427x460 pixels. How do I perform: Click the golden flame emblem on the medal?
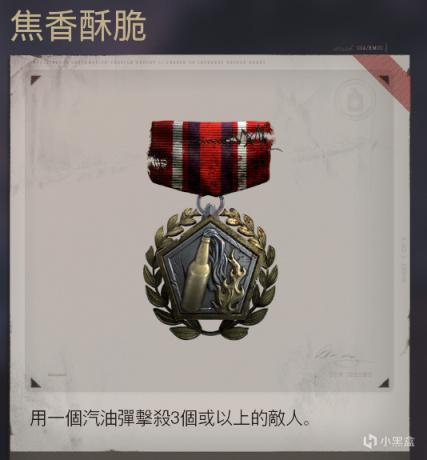229,283
